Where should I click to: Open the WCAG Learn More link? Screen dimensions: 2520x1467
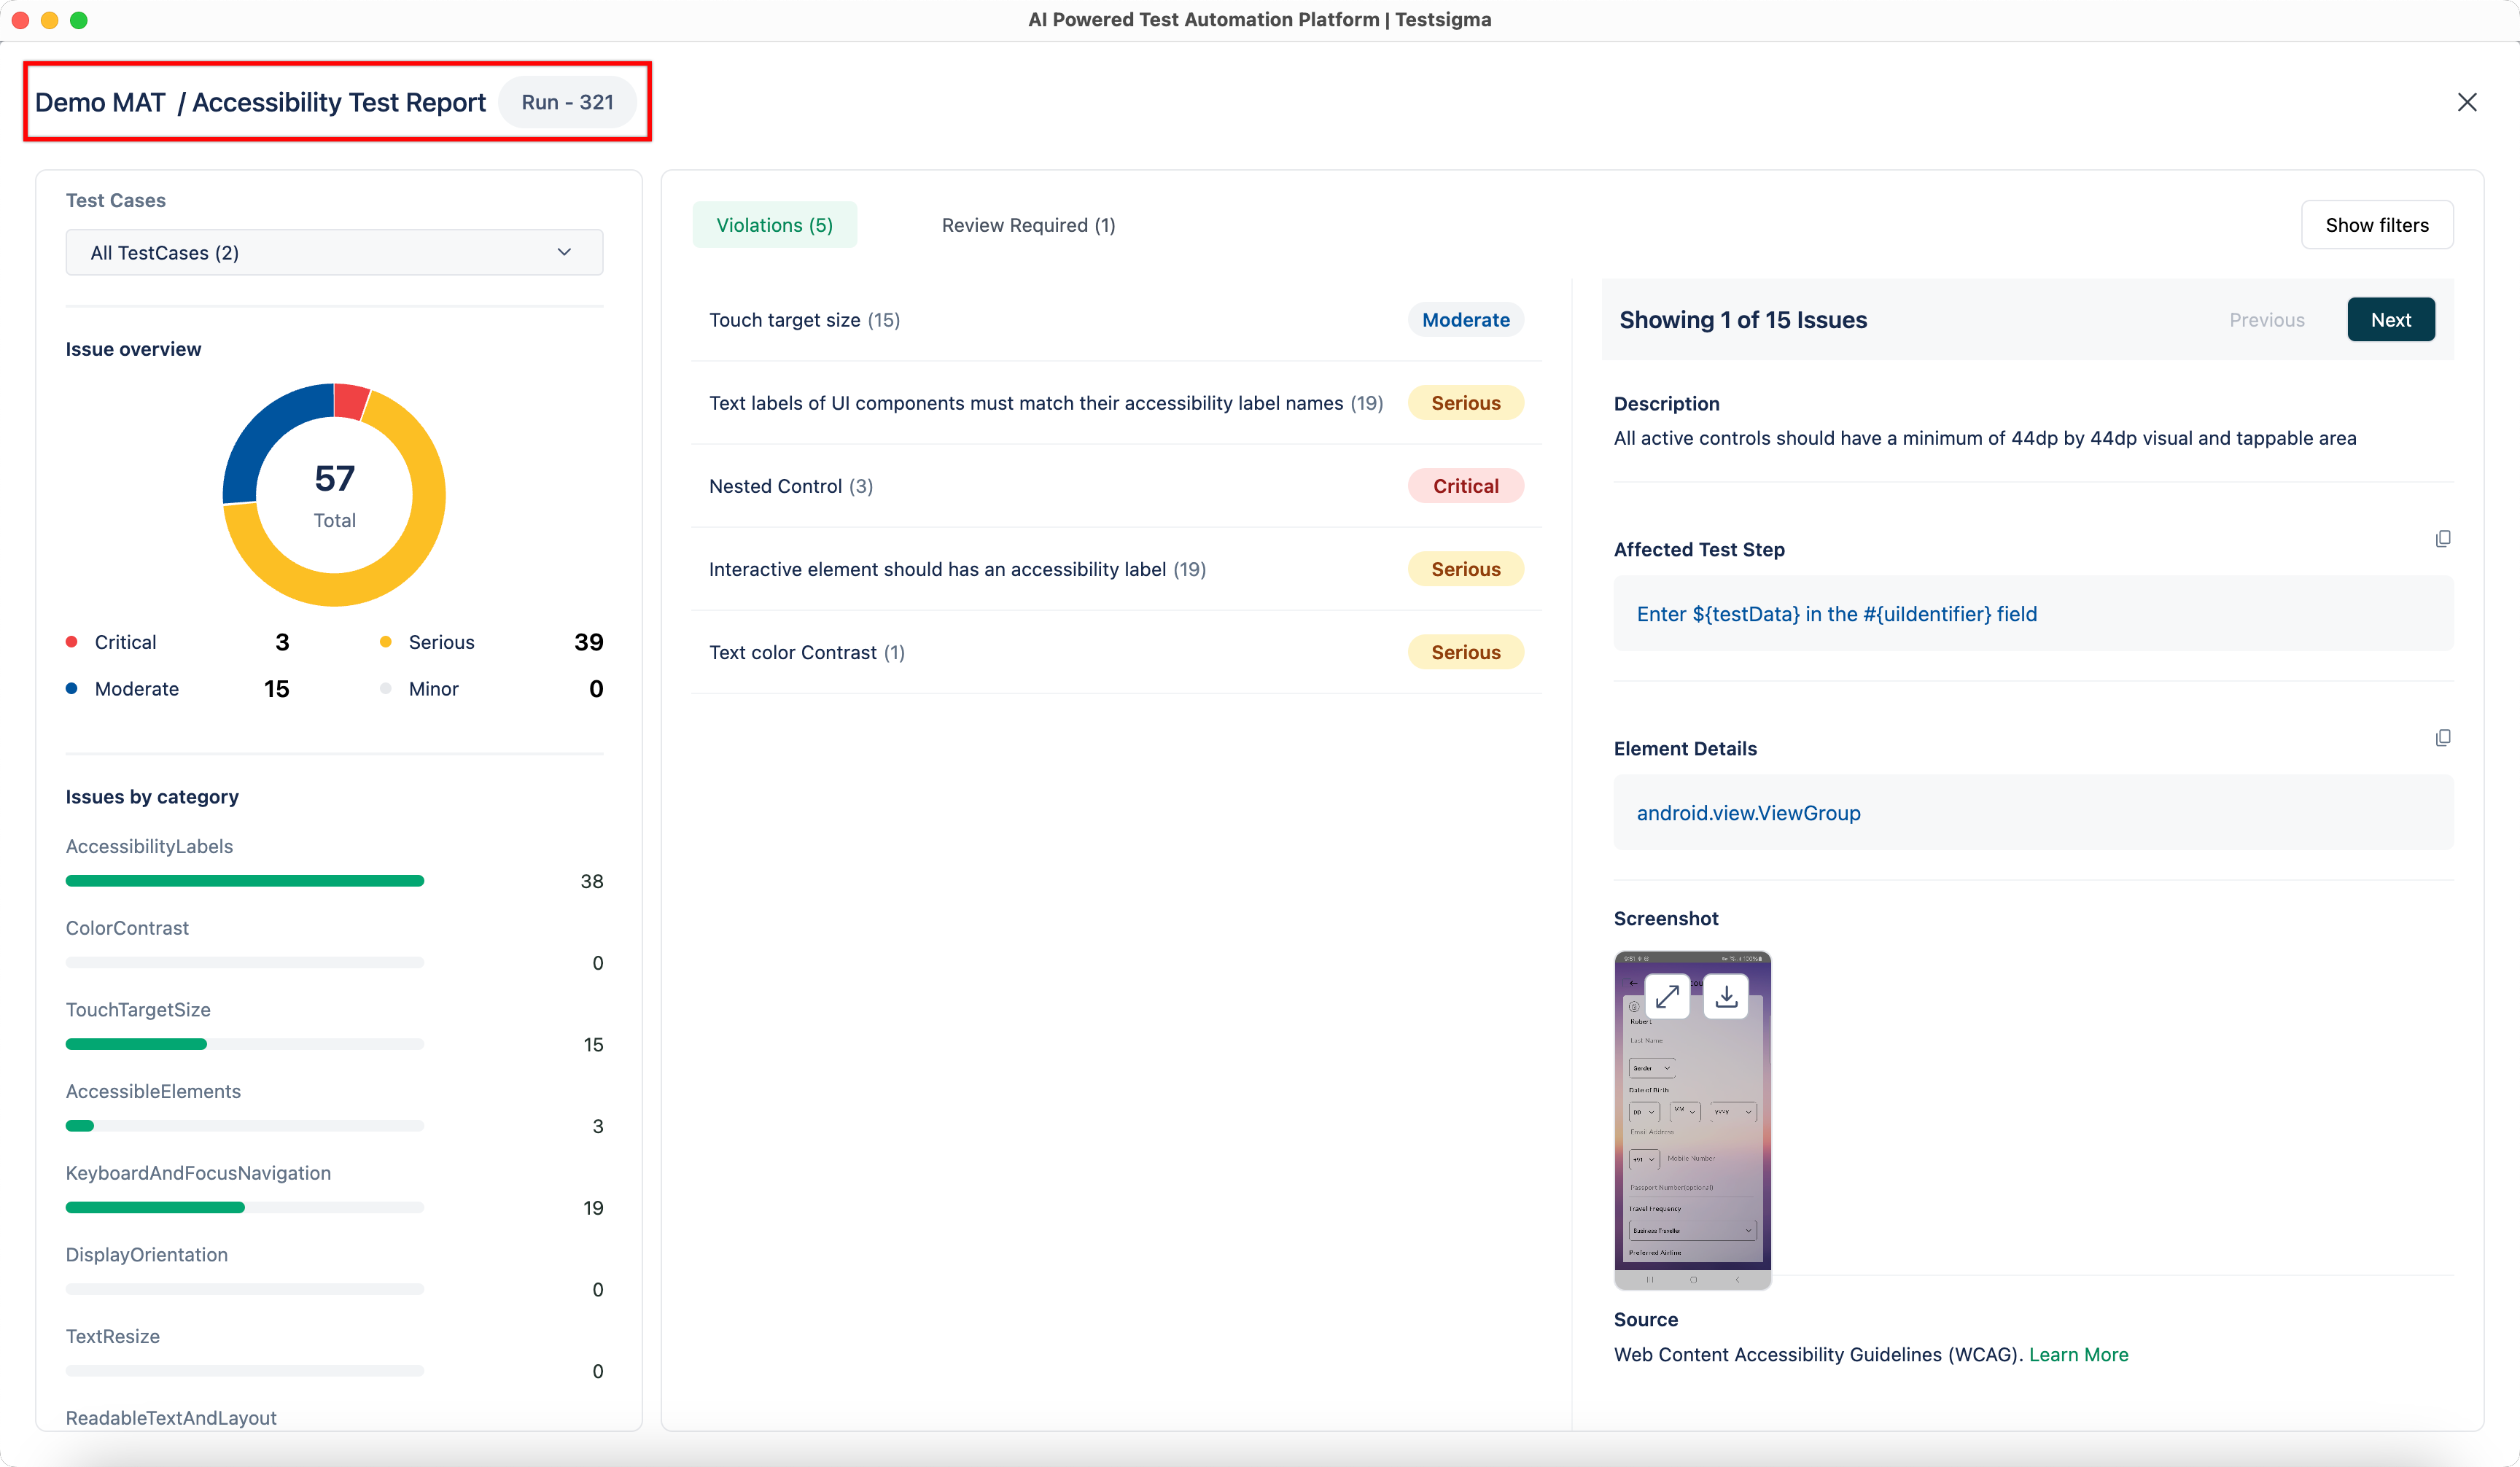2078,1355
